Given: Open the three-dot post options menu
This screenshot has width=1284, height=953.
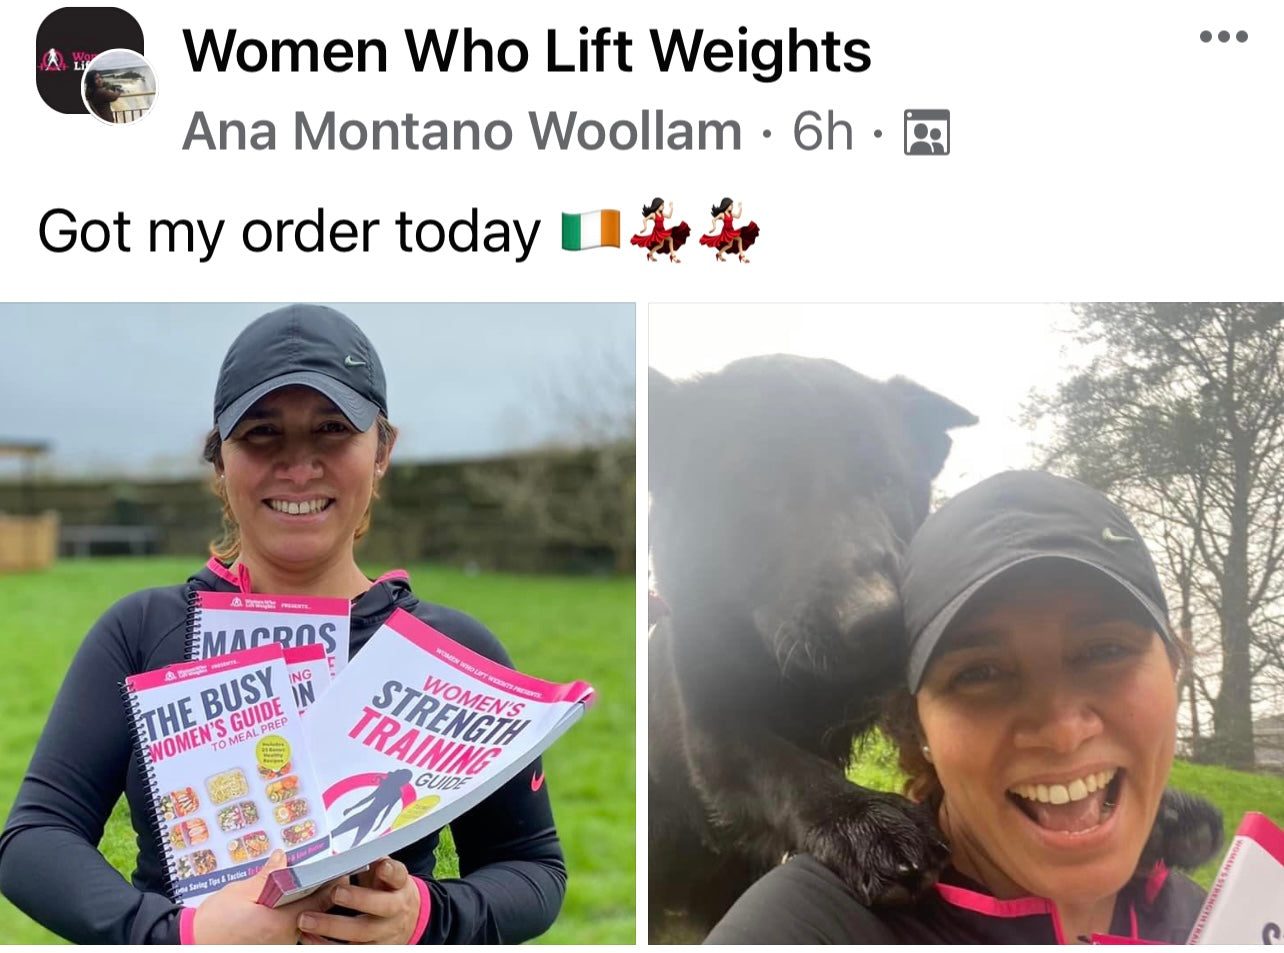Looking at the screenshot, I should [x=1223, y=37].
